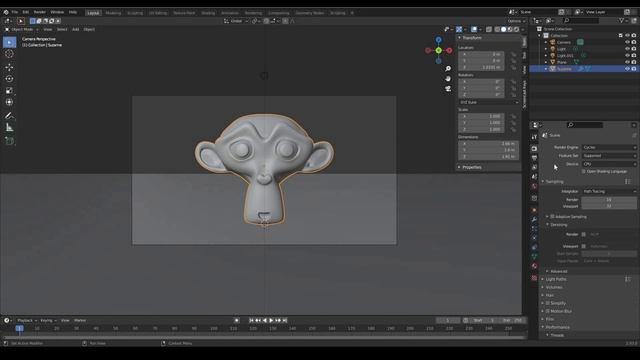Click the play animation button
The height and width of the screenshot is (360, 640).
click(x=271, y=320)
